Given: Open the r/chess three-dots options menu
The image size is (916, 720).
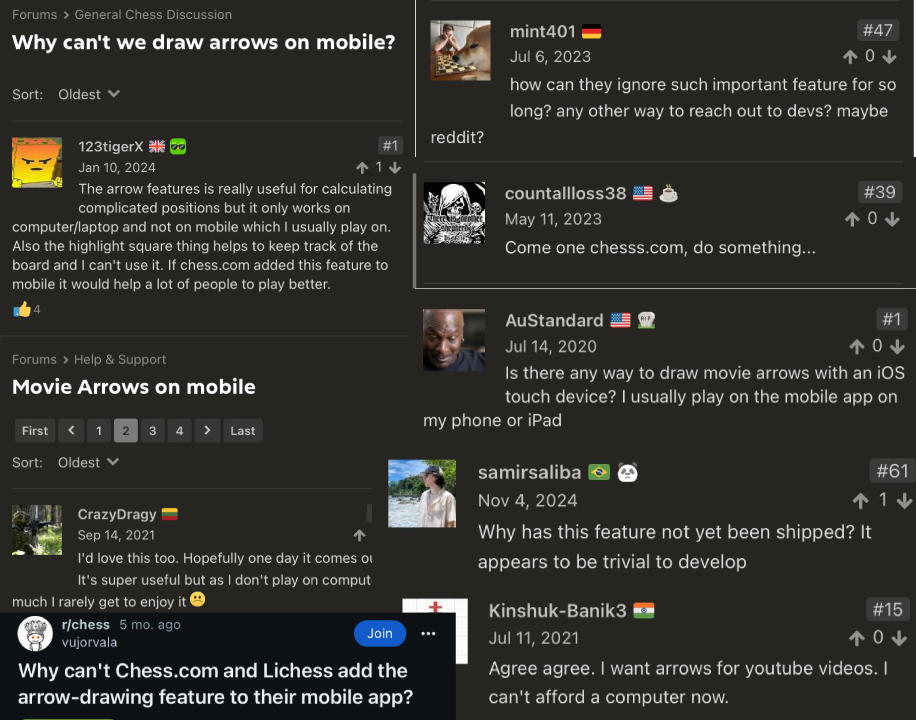Looking at the screenshot, I should (428, 634).
